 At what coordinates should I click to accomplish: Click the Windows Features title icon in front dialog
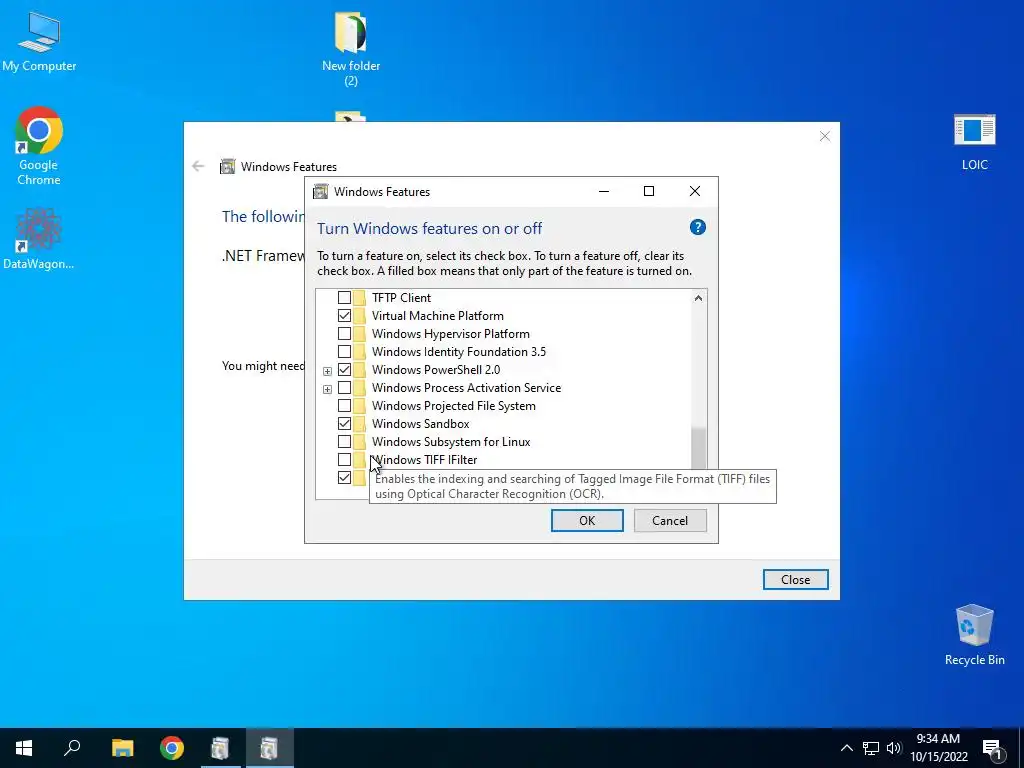pos(320,191)
